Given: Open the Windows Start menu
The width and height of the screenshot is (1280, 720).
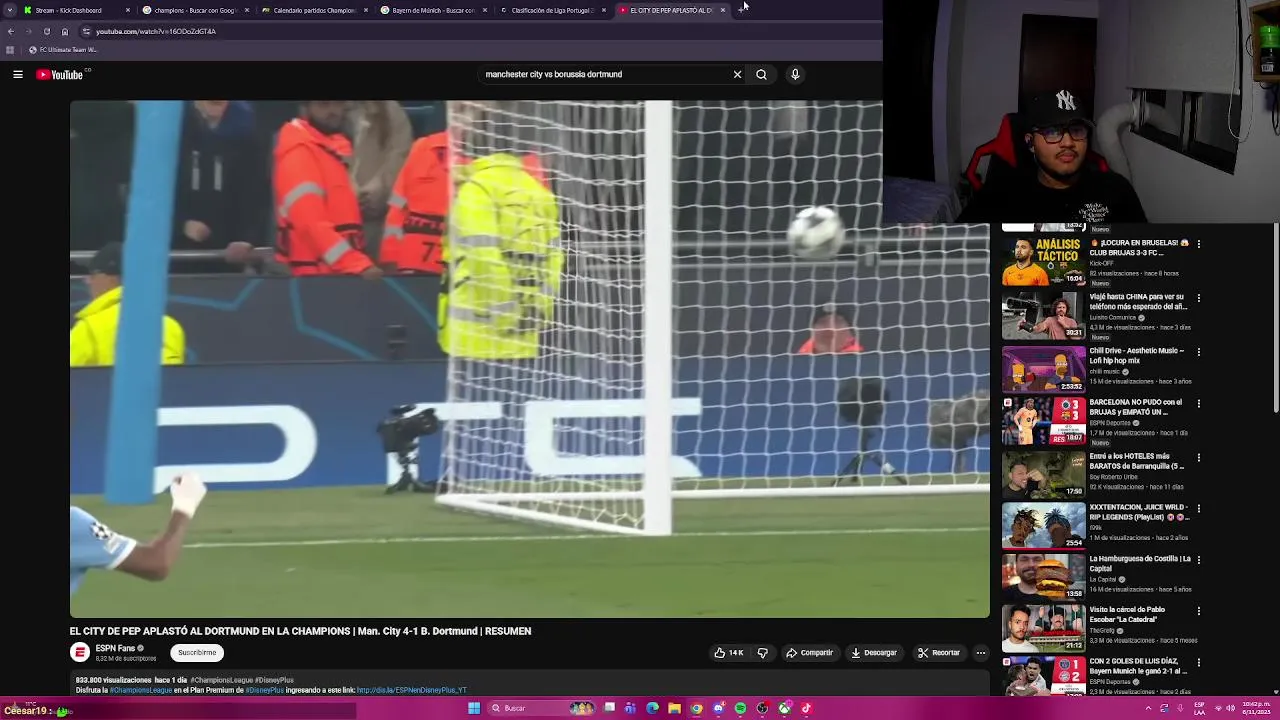Looking at the screenshot, I should [474, 708].
